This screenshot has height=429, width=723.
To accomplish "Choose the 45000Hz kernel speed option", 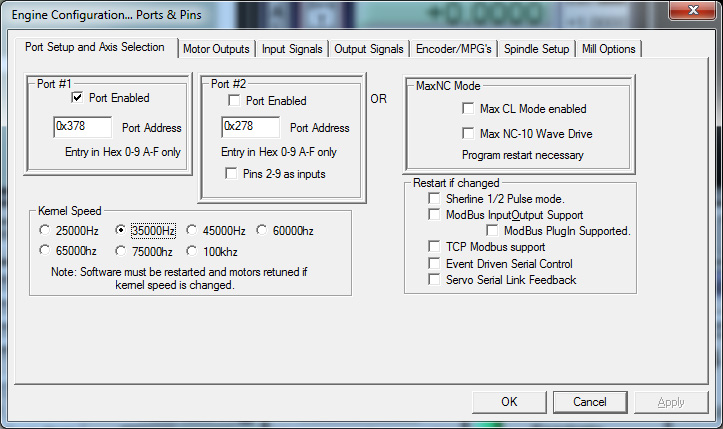I will tap(194, 231).
